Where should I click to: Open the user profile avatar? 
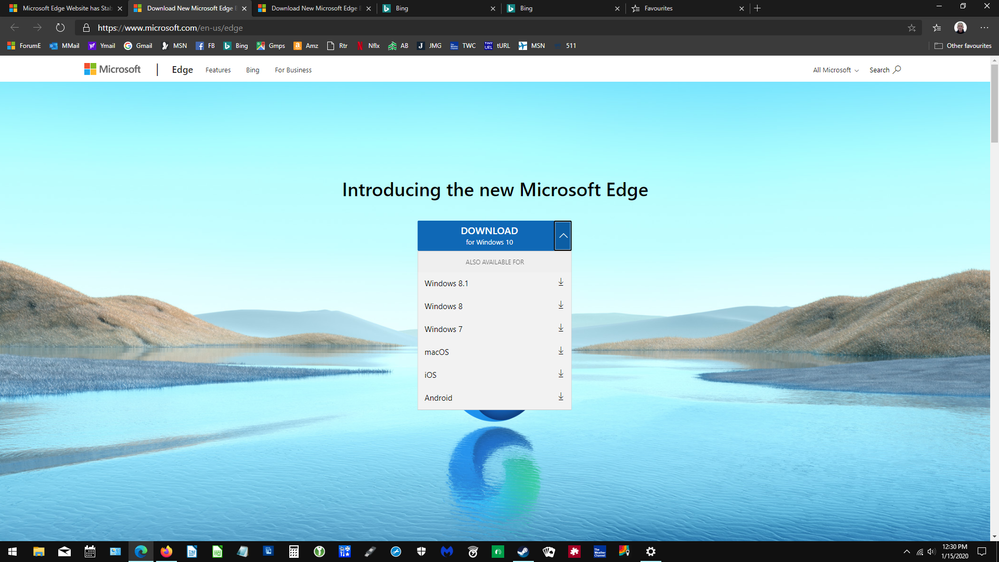pyautogui.click(x=960, y=27)
